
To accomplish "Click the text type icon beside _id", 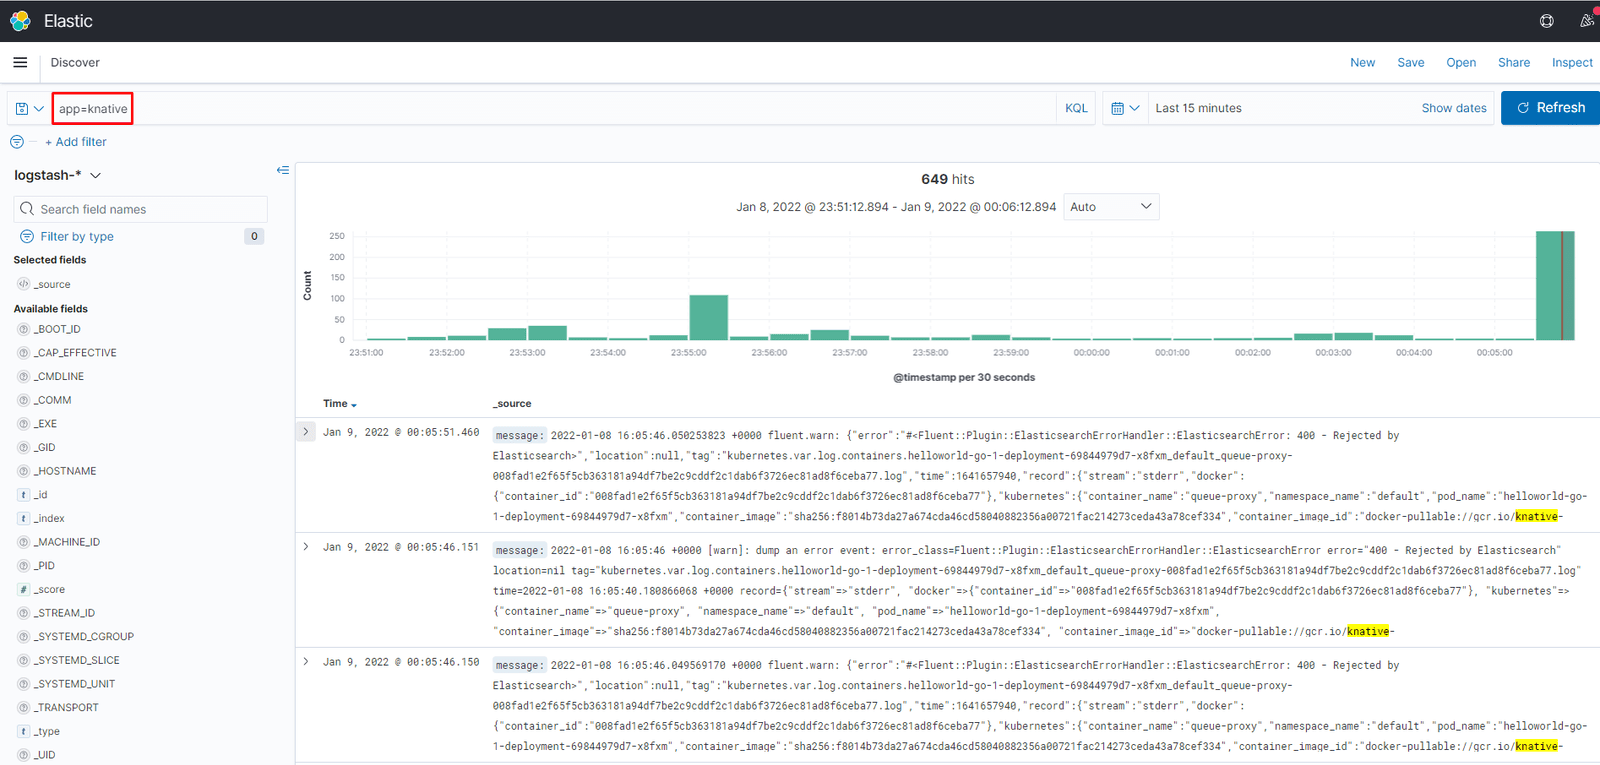I will tap(23, 495).
